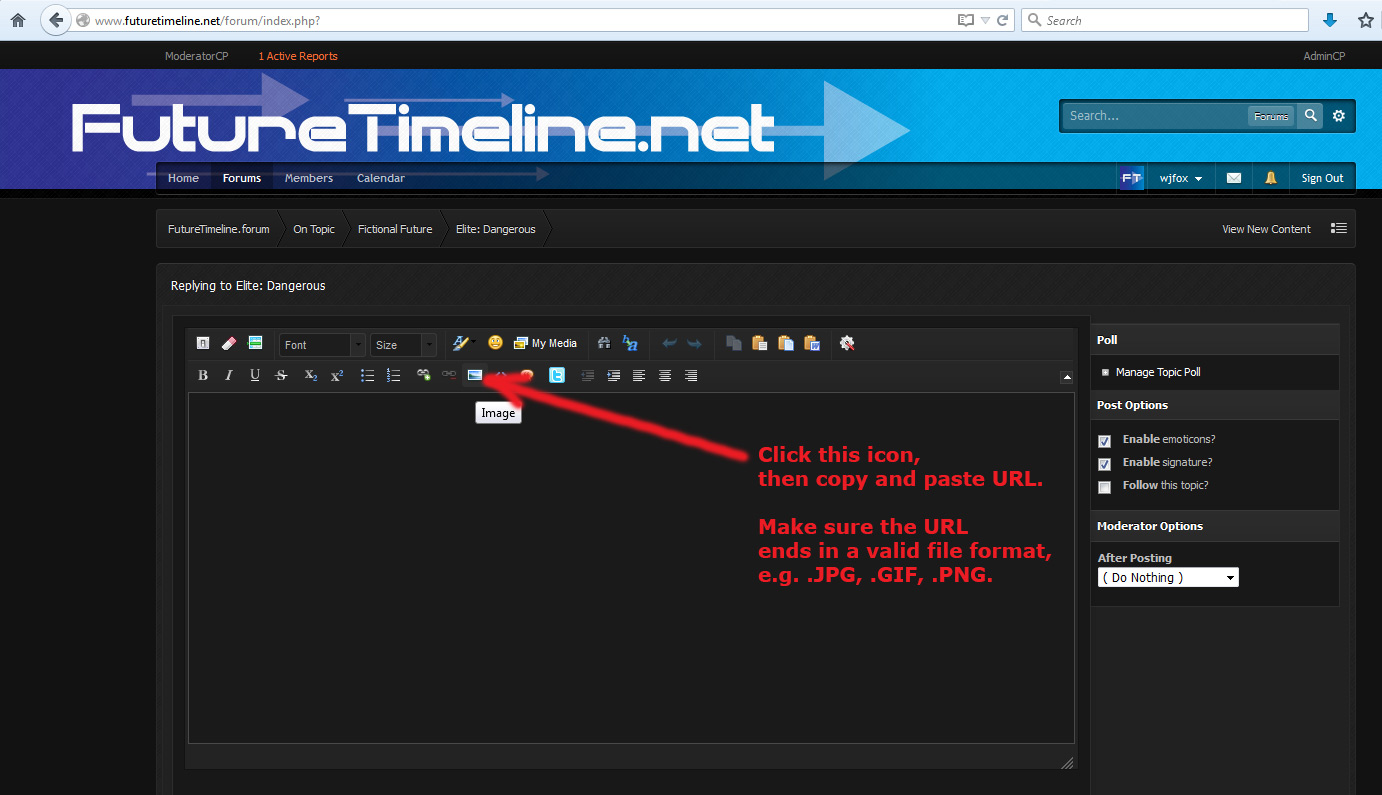
Task: Toggle BBCode source mode icon
Action: click(203, 343)
